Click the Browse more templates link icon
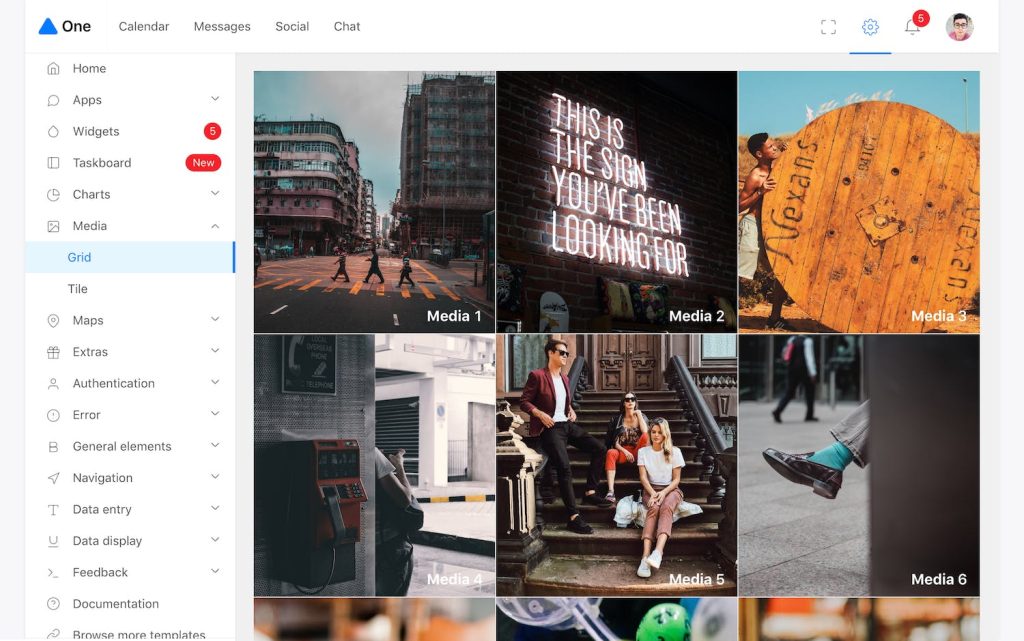Screen dimensions: 1024x641 [54, 634]
